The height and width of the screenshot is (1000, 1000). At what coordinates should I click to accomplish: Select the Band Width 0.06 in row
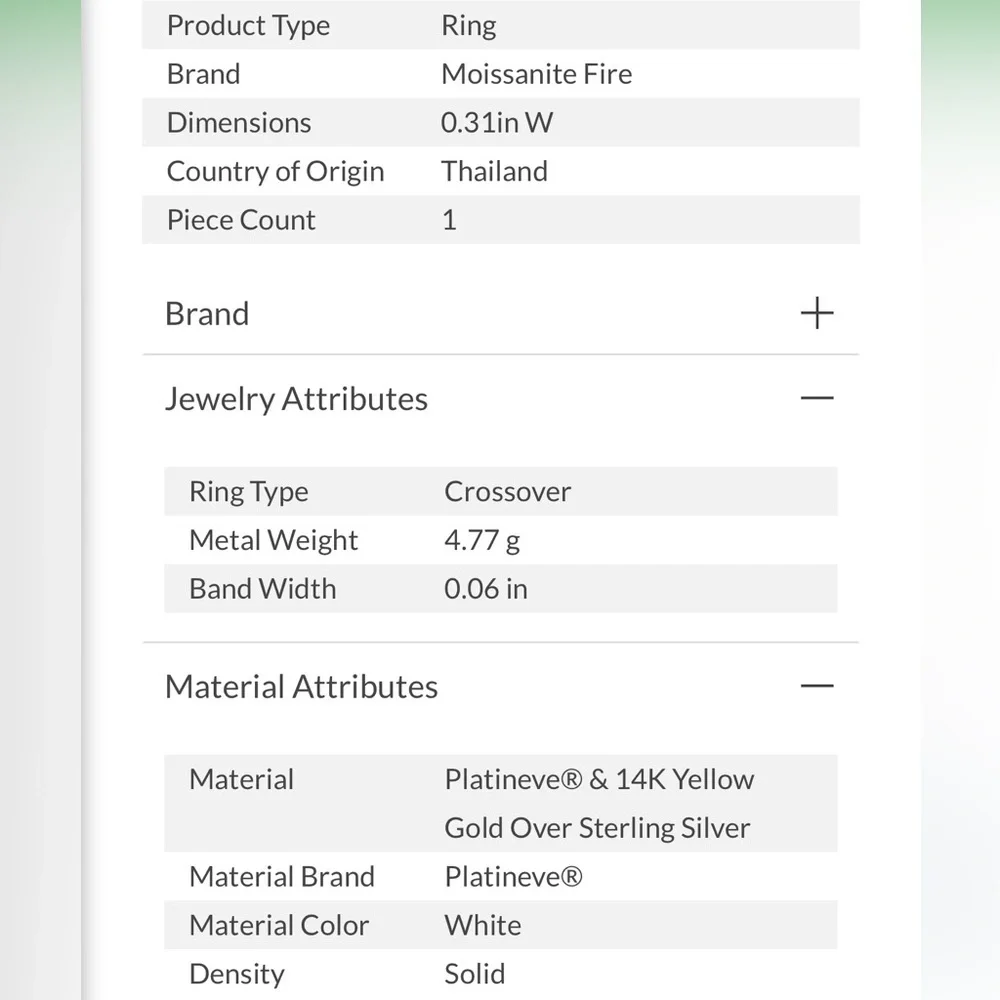[x=501, y=589]
